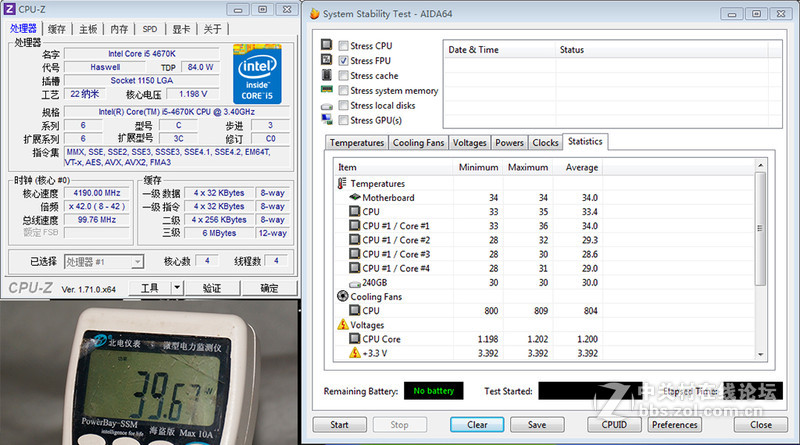Click the Cooling Fans icon in list
Image resolution: width=800 pixels, height=445 pixels.
point(343,296)
